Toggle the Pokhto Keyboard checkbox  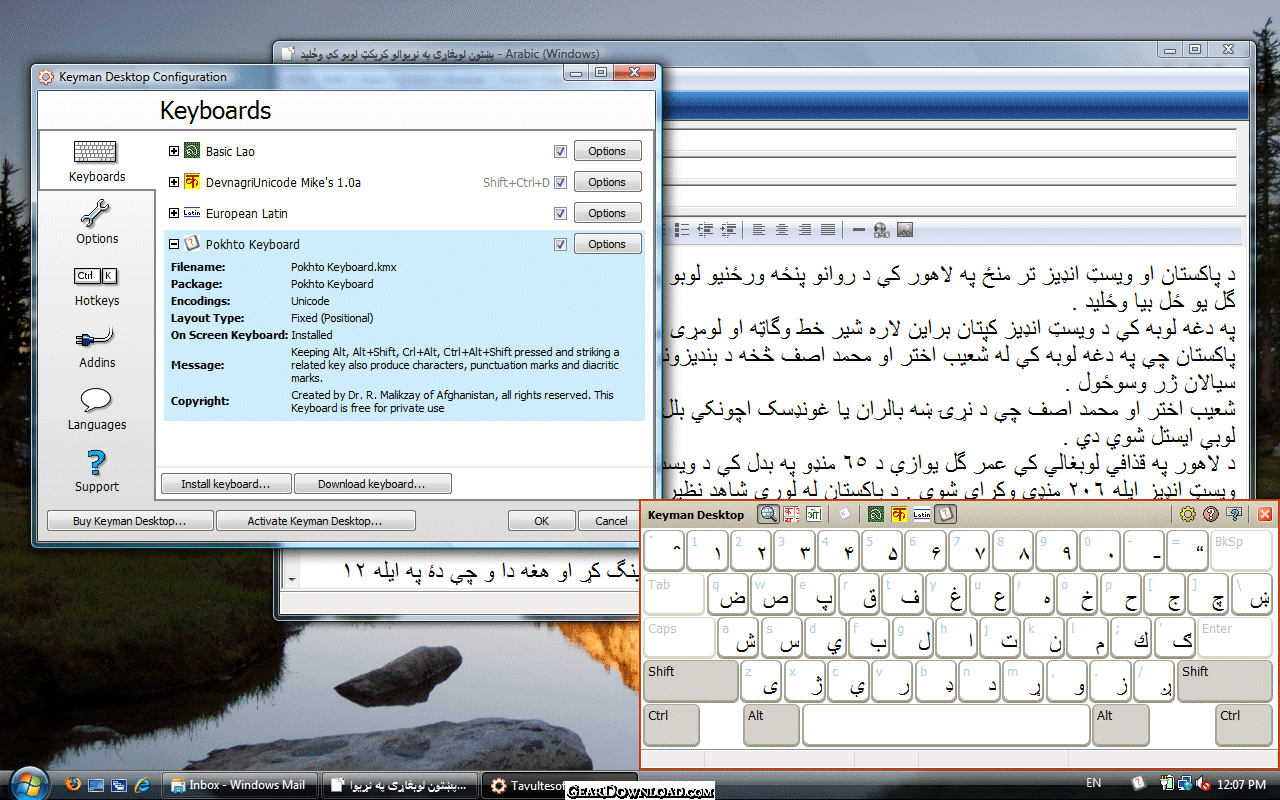pyautogui.click(x=560, y=244)
